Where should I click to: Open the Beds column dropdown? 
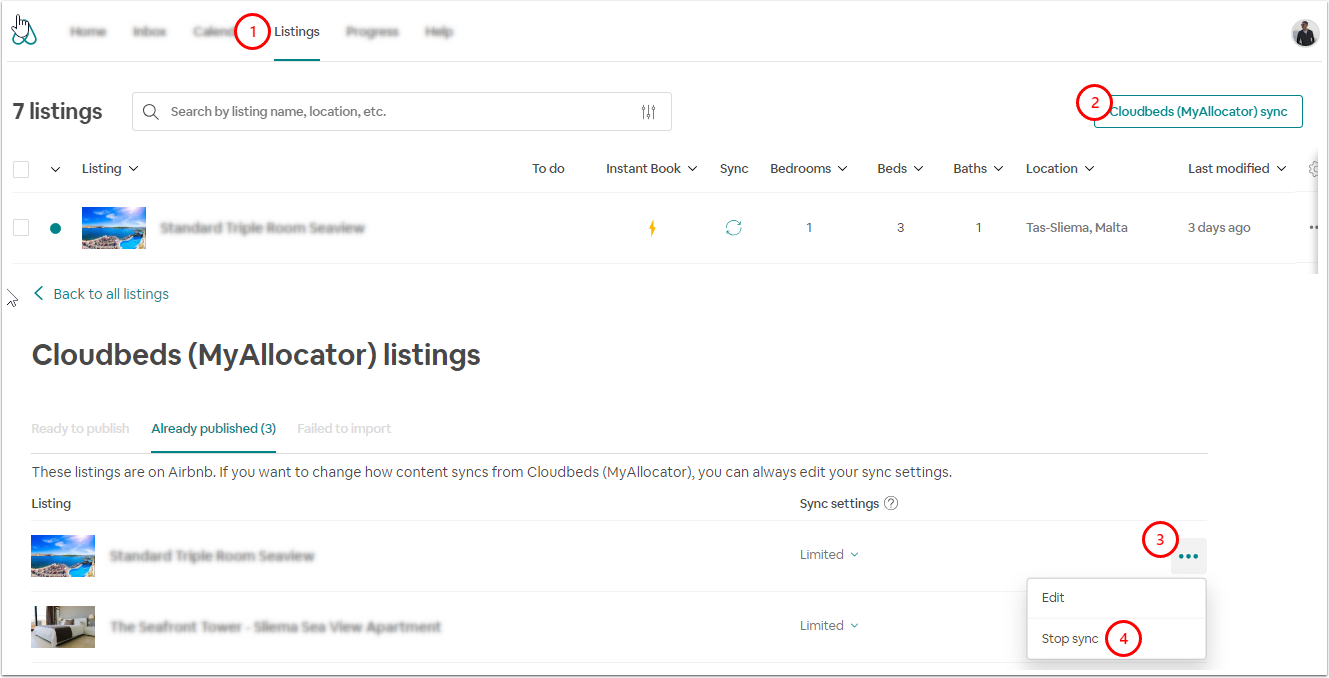(x=900, y=169)
